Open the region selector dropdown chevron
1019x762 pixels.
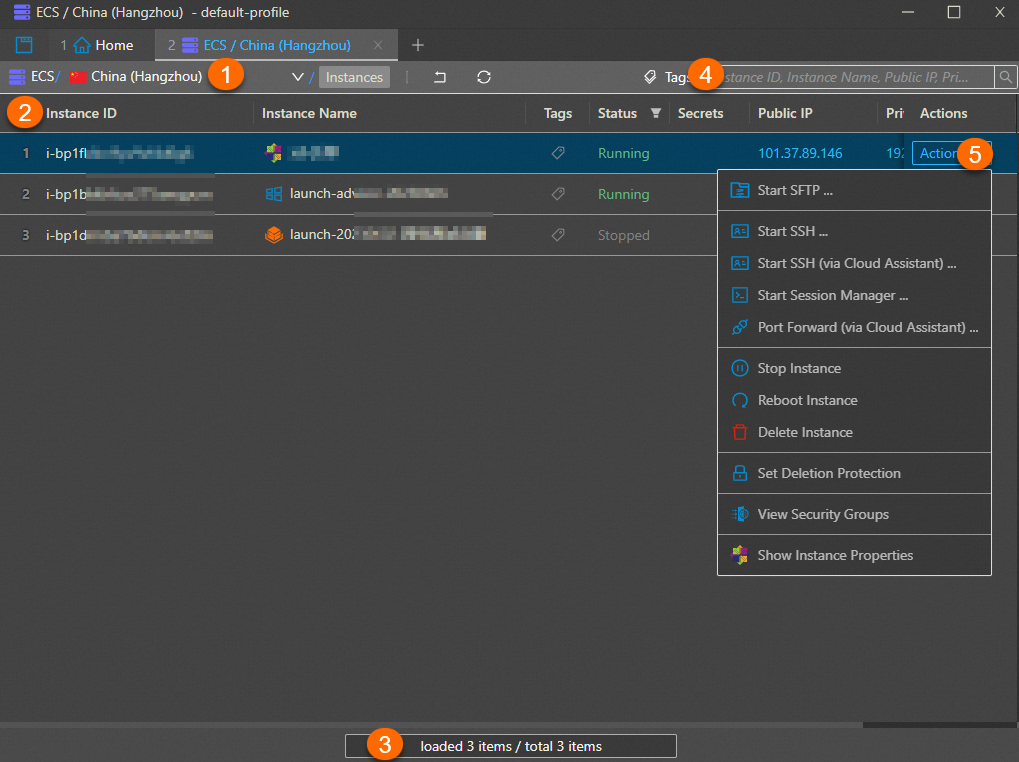pyautogui.click(x=296, y=76)
